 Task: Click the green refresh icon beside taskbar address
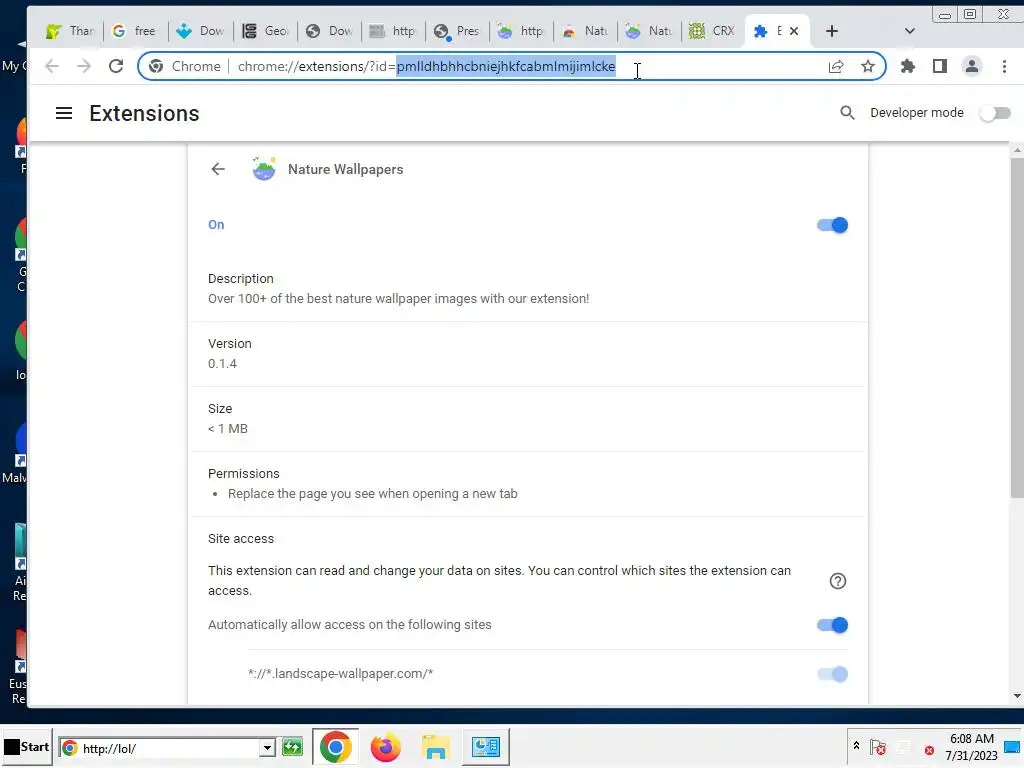pos(293,747)
